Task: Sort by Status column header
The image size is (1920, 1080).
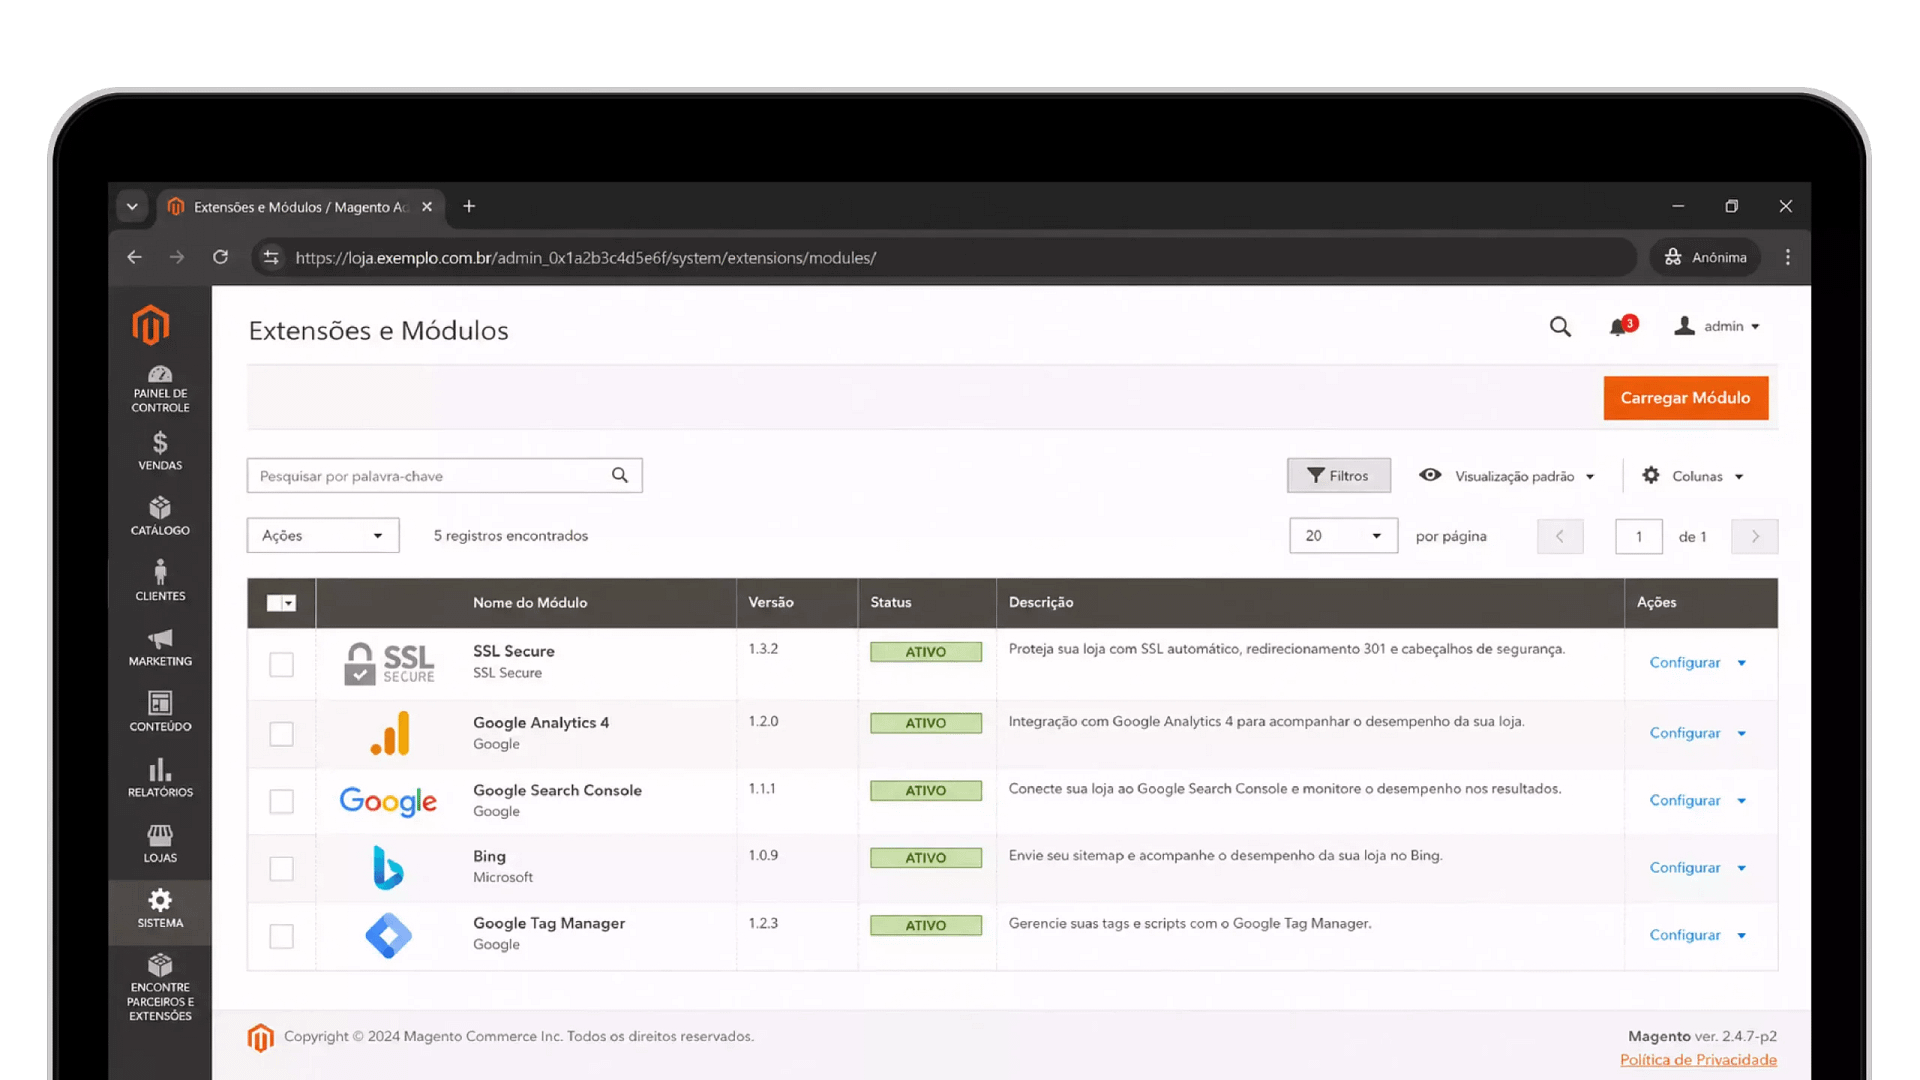Action: 891,602
